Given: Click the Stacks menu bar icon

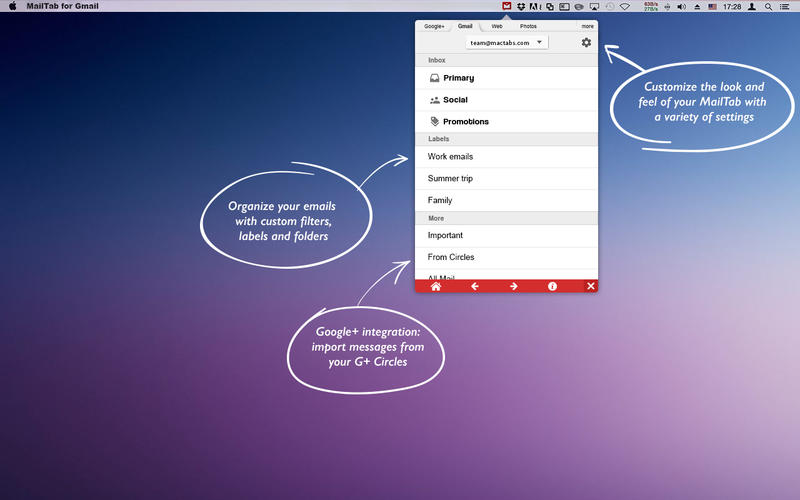Looking at the screenshot, I should [550, 7].
